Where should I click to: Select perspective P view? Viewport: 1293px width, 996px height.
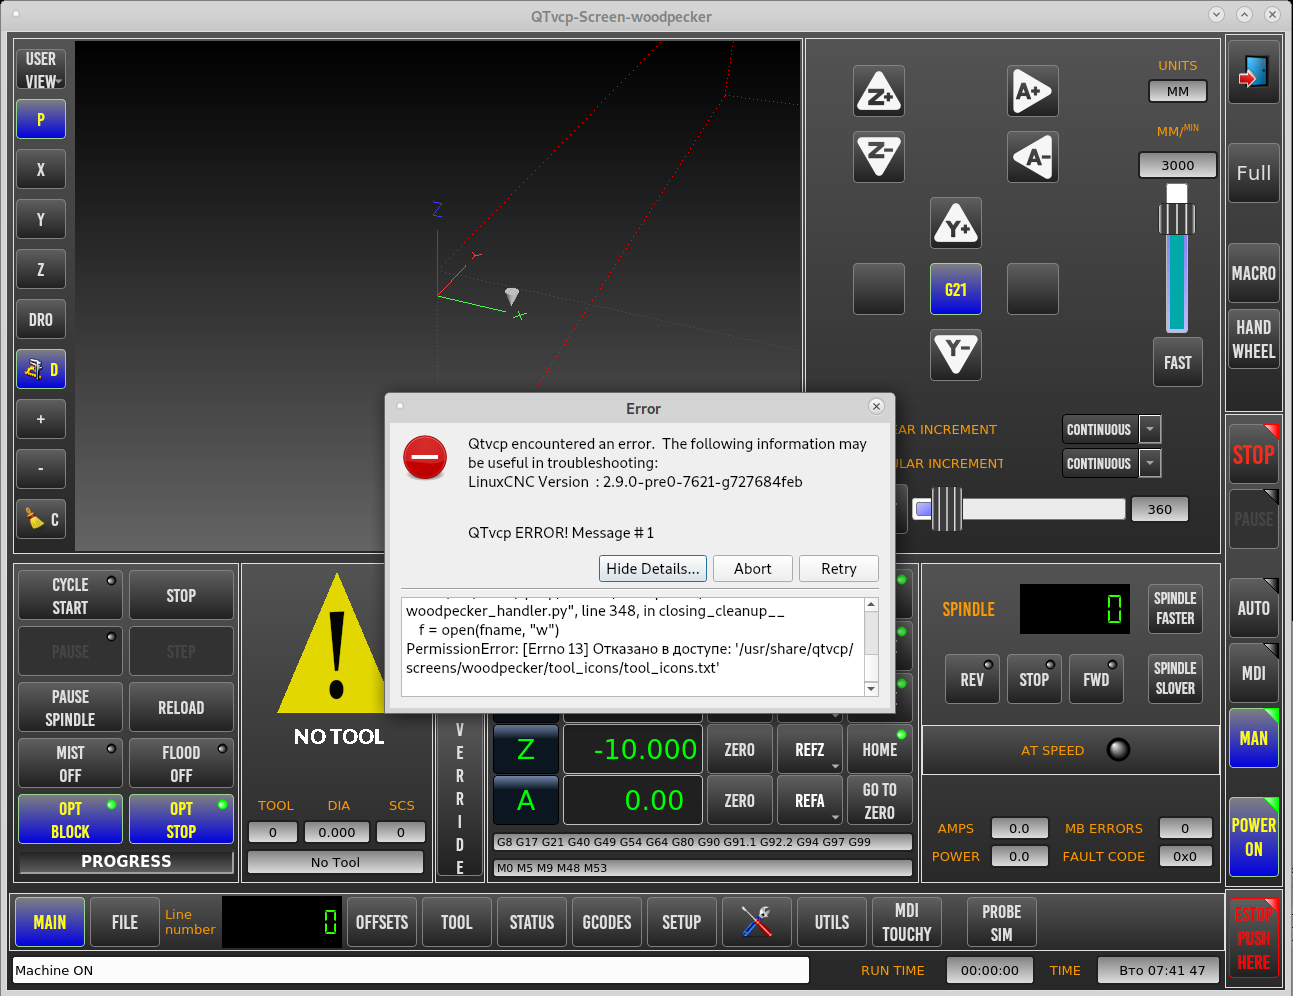[x=41, y=119]
